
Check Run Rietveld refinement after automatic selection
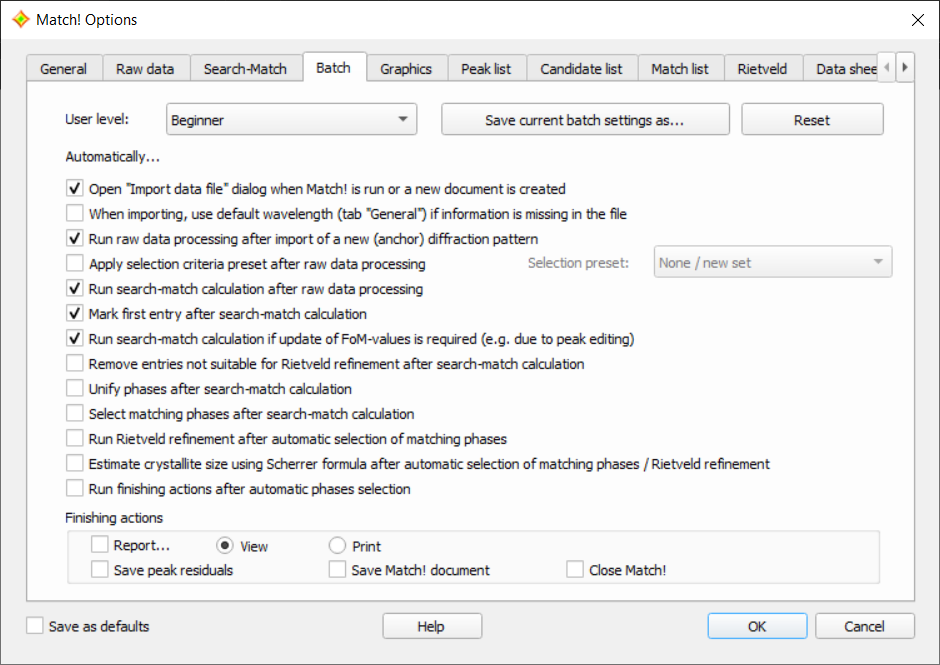(74, 438)
